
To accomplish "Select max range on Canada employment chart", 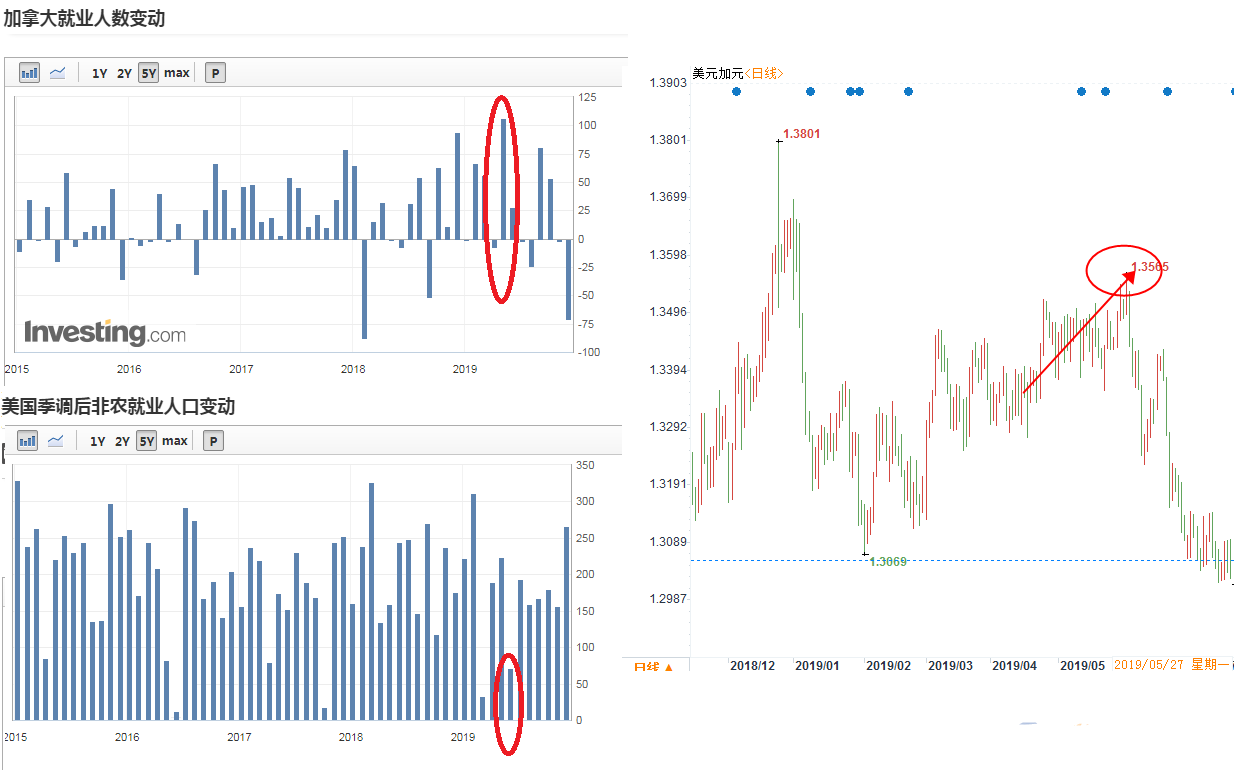I will [x=177, y=73].
